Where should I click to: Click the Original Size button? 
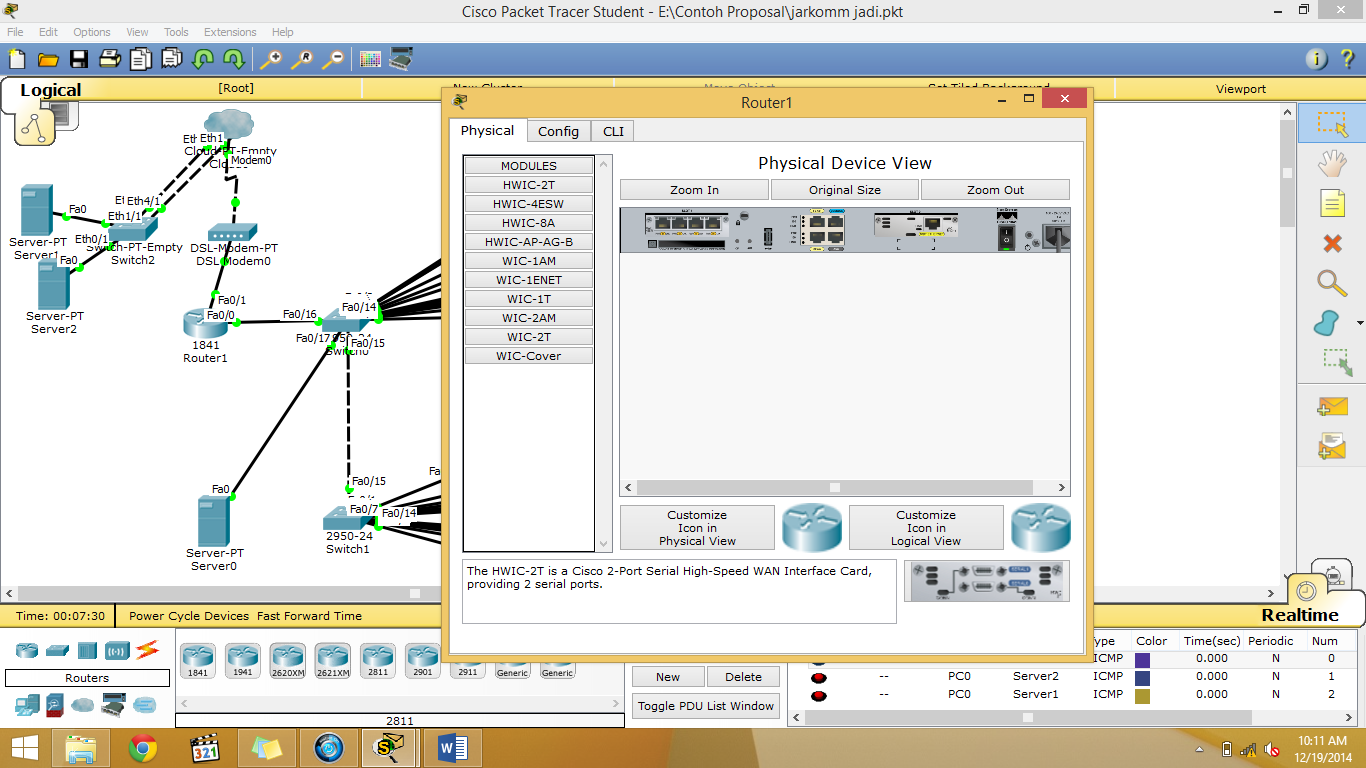click(845, 190)
